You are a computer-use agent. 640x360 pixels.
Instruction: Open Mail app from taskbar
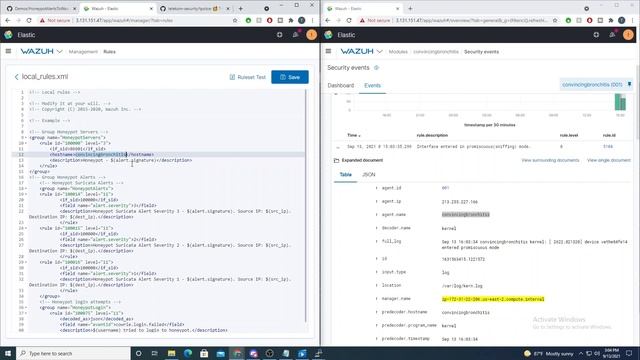220,353
